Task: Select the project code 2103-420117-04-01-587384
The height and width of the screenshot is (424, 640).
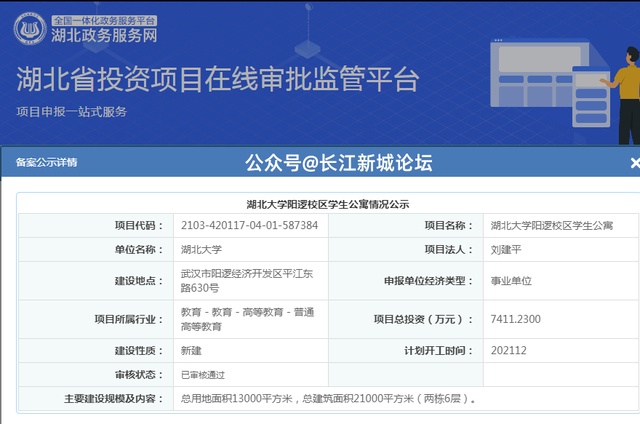Action: (249, 225)
